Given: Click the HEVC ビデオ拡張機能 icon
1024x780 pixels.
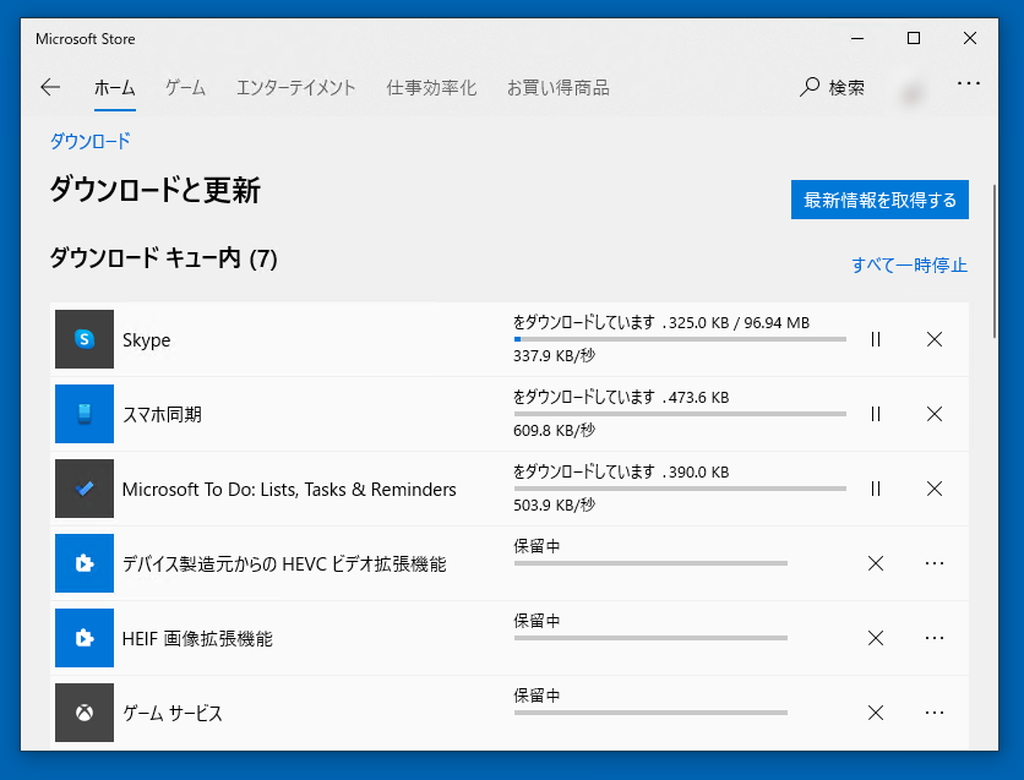Looking at the screenshot, I should (84, 563).
